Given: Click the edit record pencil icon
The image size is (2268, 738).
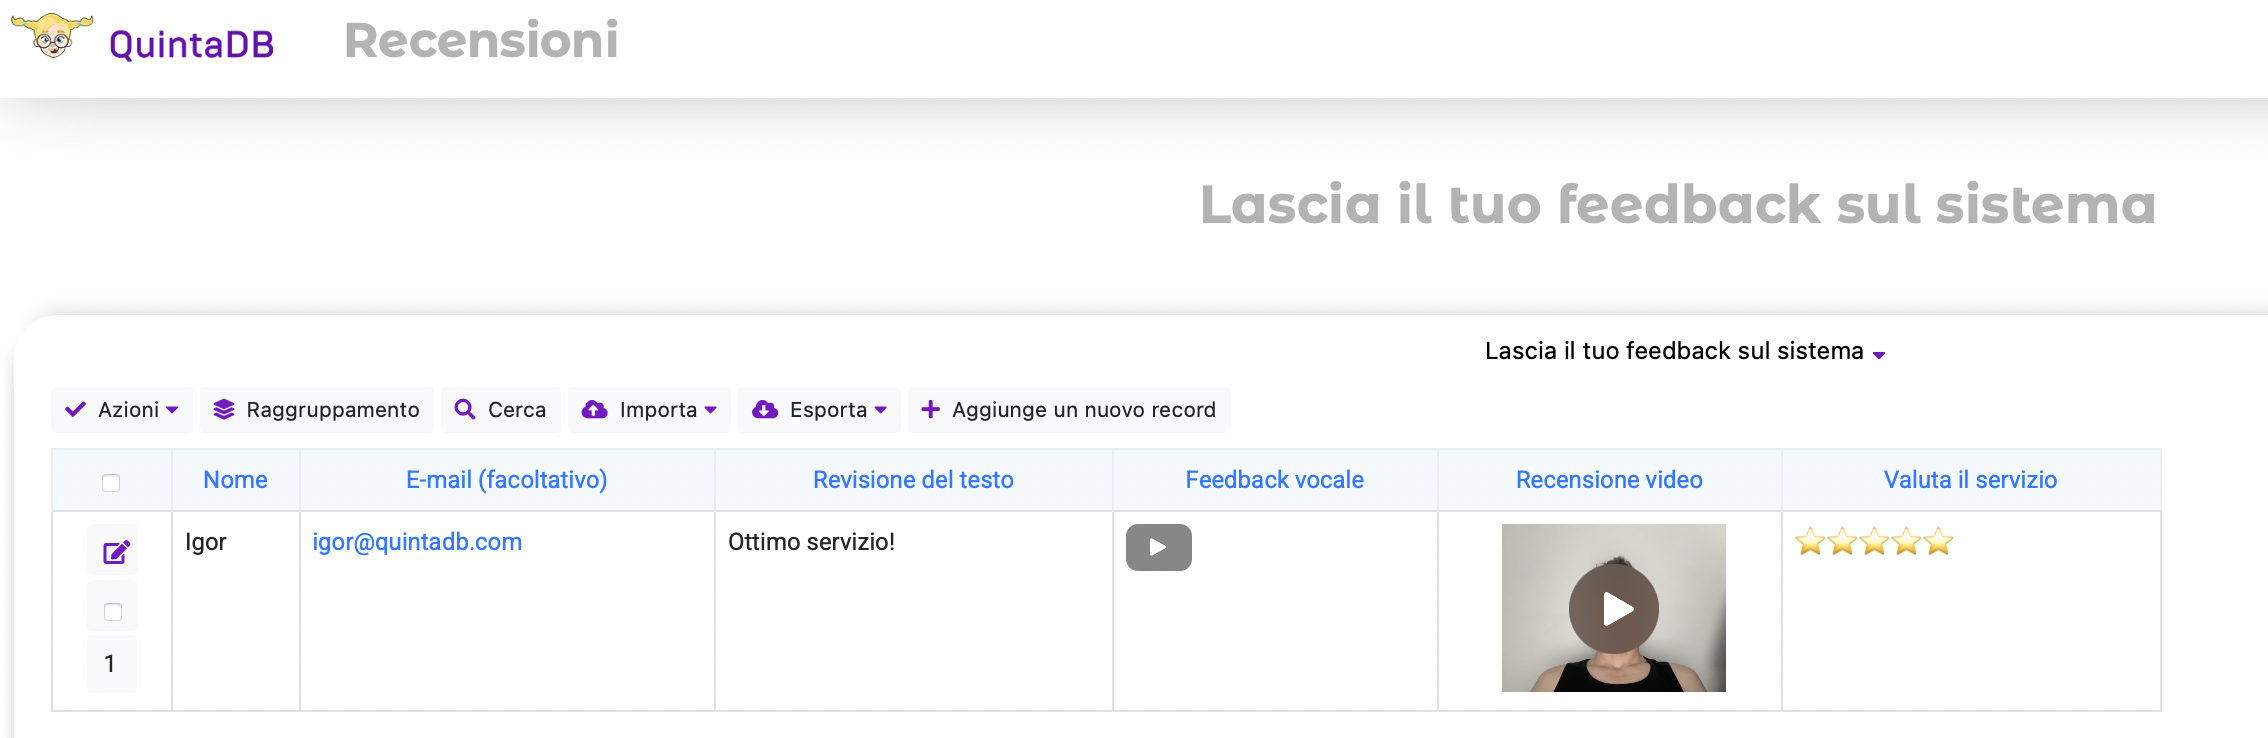Looking at the screenshot, I should pos(116,552).
